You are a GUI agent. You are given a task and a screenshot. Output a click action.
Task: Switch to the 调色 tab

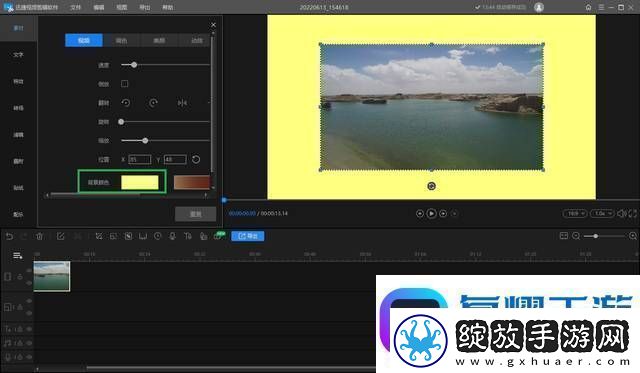pyautogui.click(x=121, y=40)
